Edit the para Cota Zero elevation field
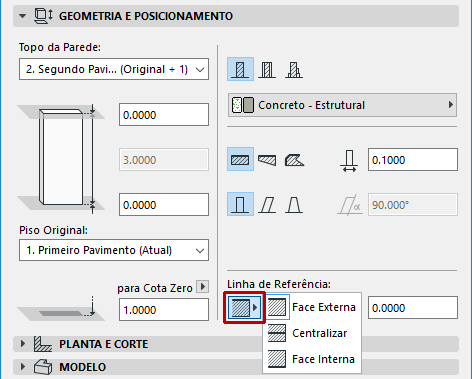 [x=164, y=310]
